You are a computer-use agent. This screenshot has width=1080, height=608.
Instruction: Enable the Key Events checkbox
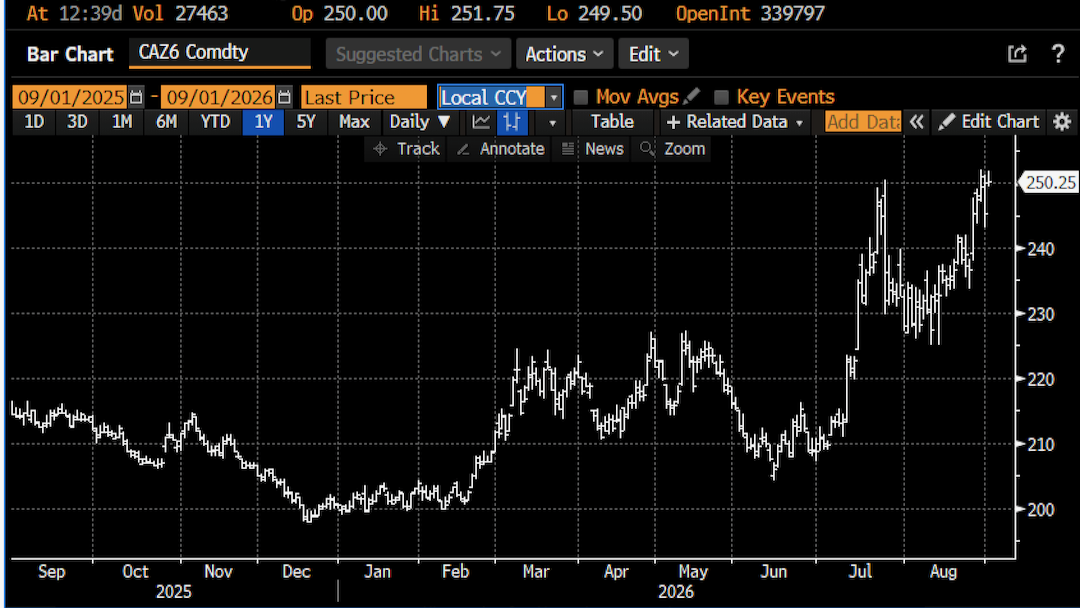[721, 97]
